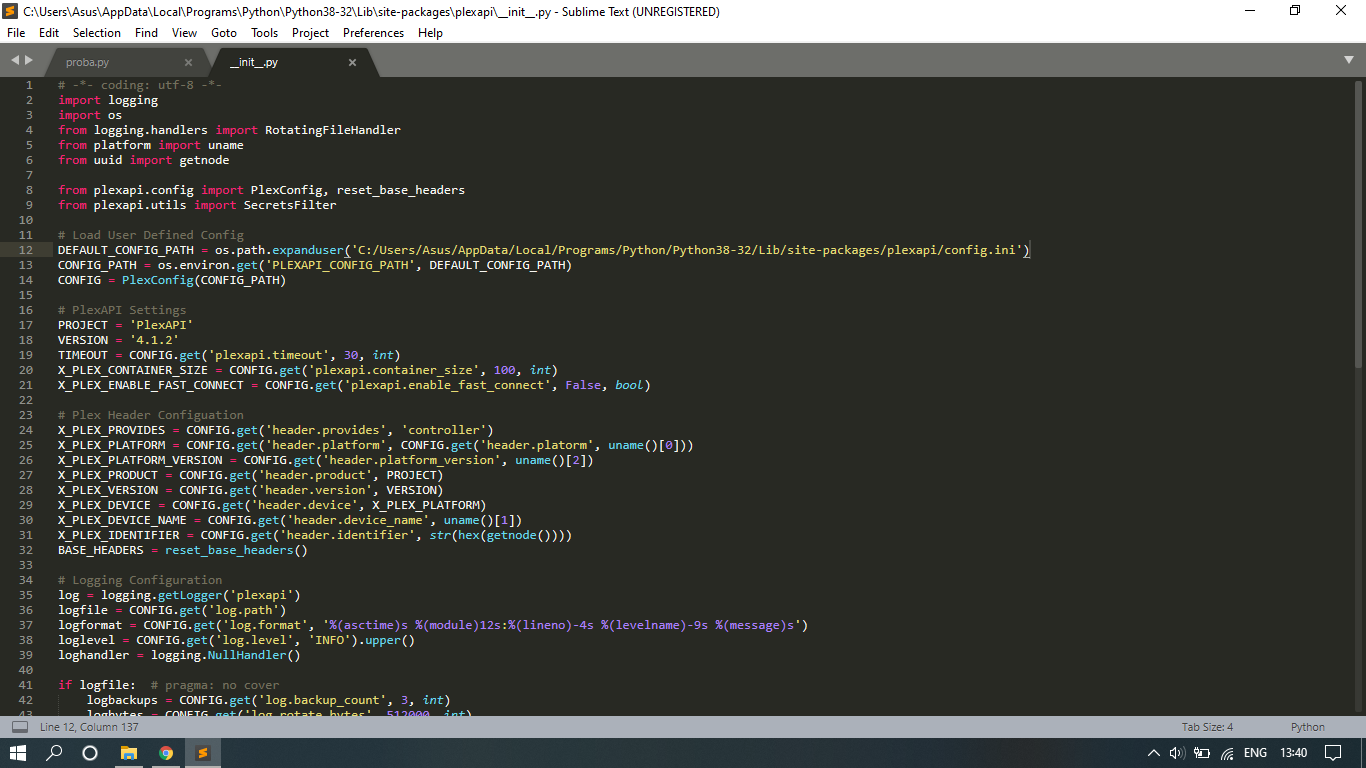
Task: View battery status via tray icon
Action: (1200, 751)
